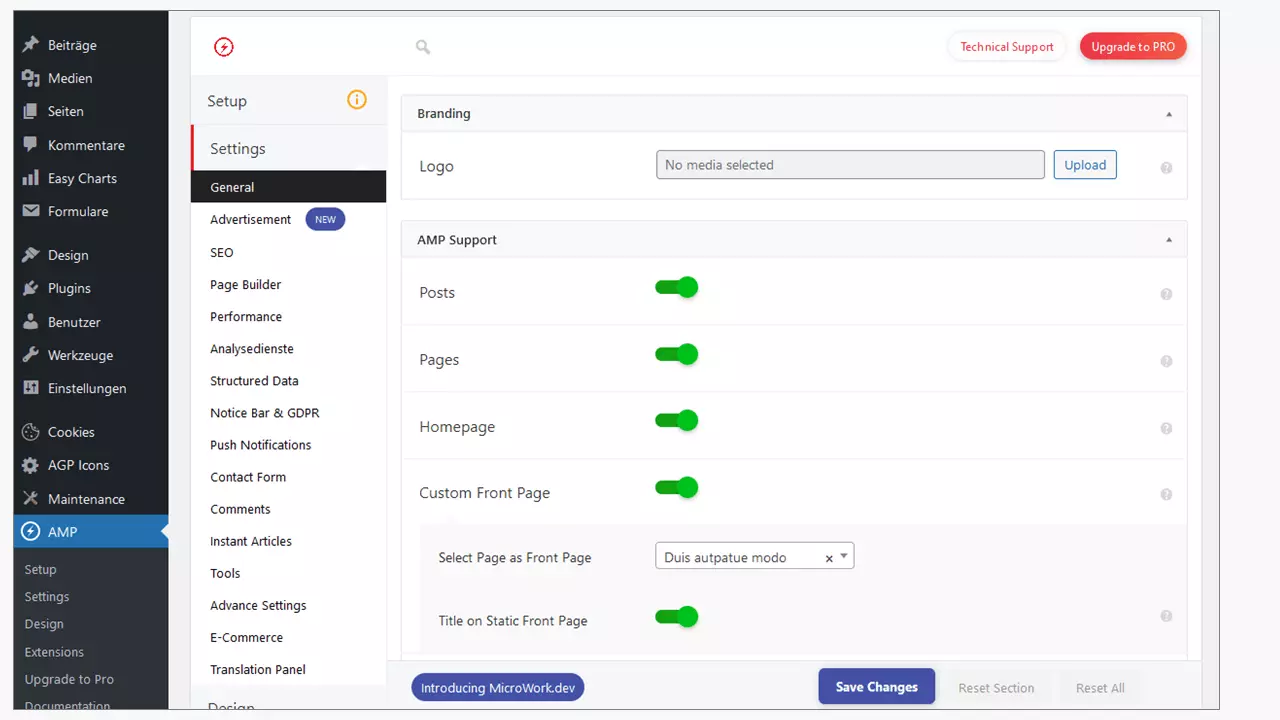Click the Setup section header
The image size is (1280, 720).
pyautogui.click(x=288, y=100)
